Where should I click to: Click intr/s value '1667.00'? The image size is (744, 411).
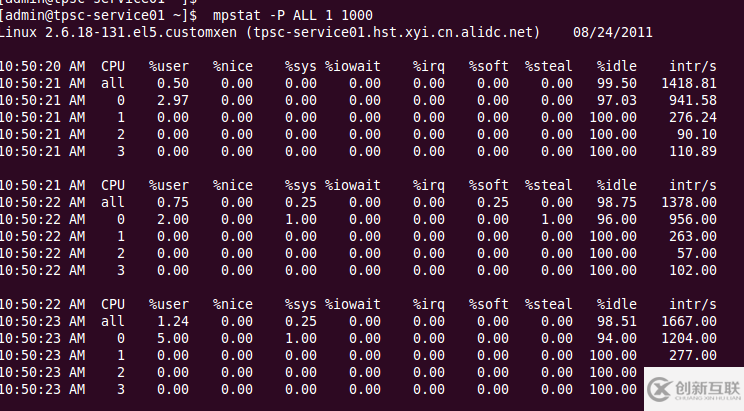click(x=689, y=322)
